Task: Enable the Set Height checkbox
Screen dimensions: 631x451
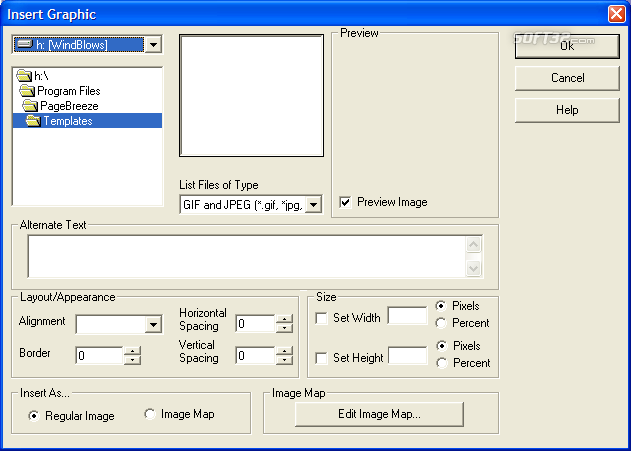Action: pos(322,358)
